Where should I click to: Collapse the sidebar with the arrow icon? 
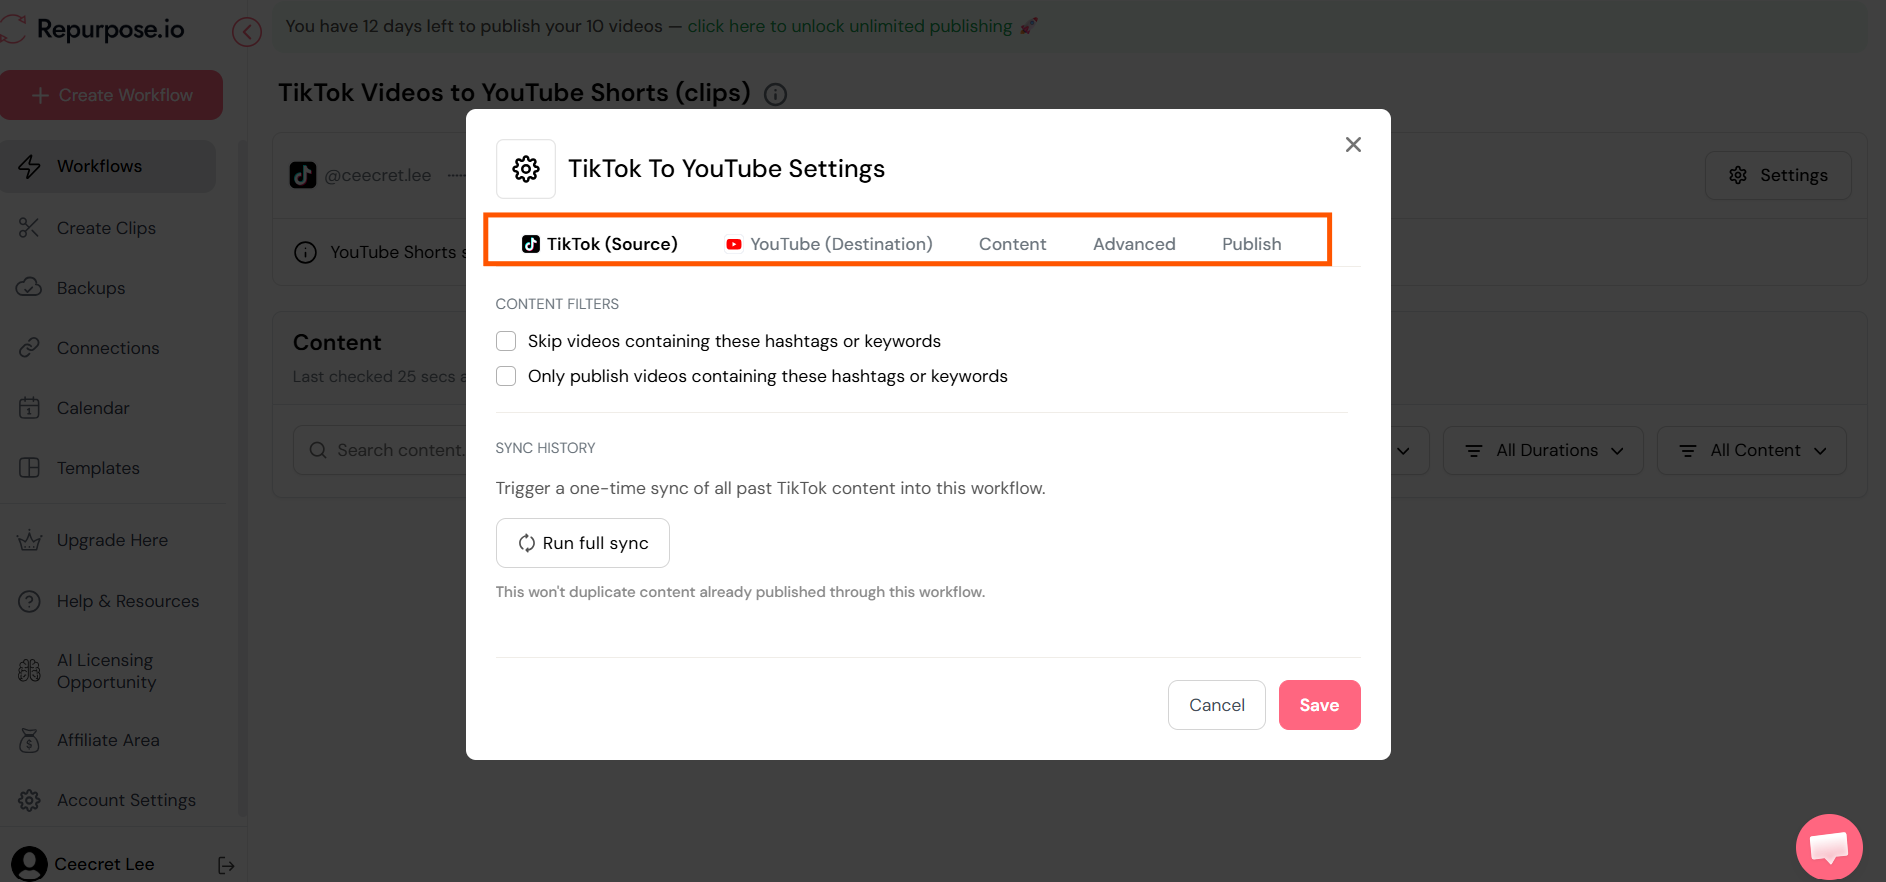(247, 32)
